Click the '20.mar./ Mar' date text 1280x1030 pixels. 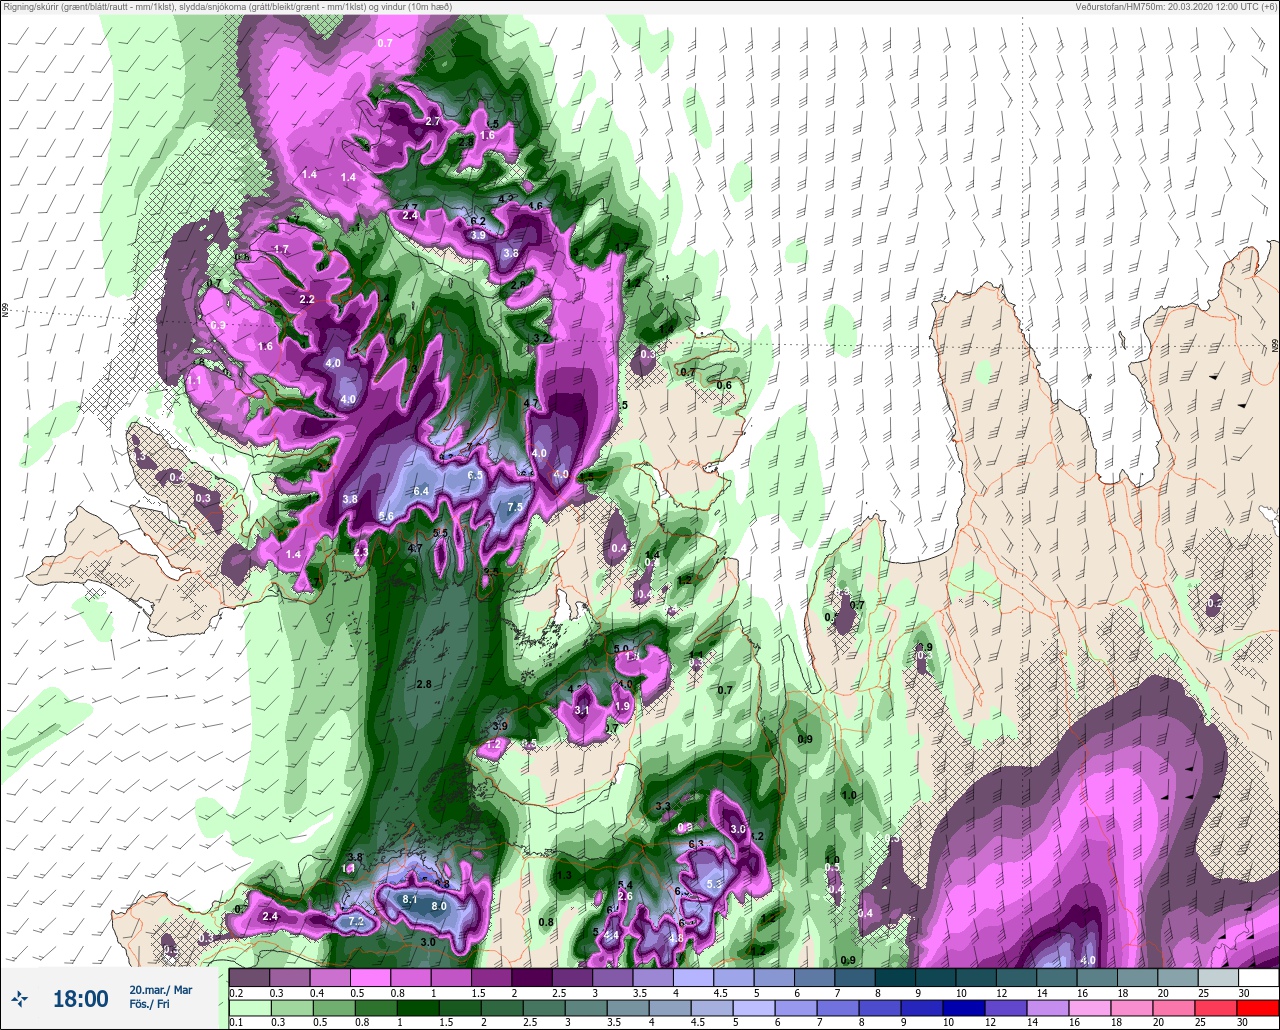click(161, 990)
